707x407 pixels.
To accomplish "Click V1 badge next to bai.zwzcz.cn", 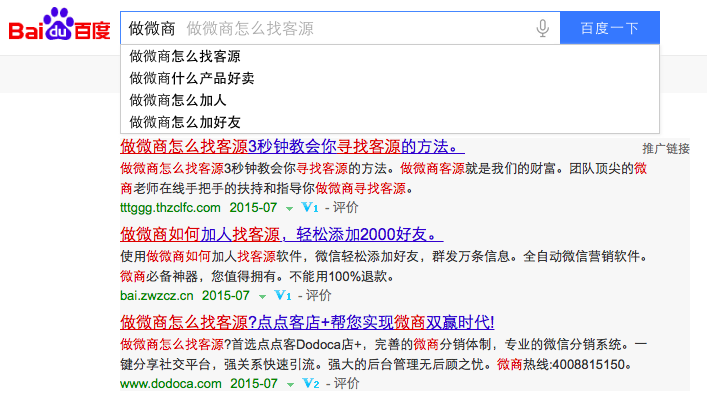I will pyautogui.click(x=282, y=296).
